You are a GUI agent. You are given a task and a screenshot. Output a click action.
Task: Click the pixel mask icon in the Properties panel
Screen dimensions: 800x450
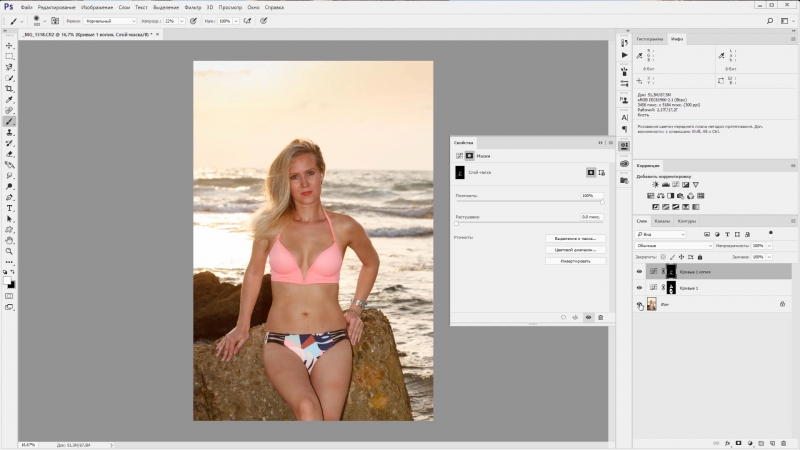(x=590, y=172)
